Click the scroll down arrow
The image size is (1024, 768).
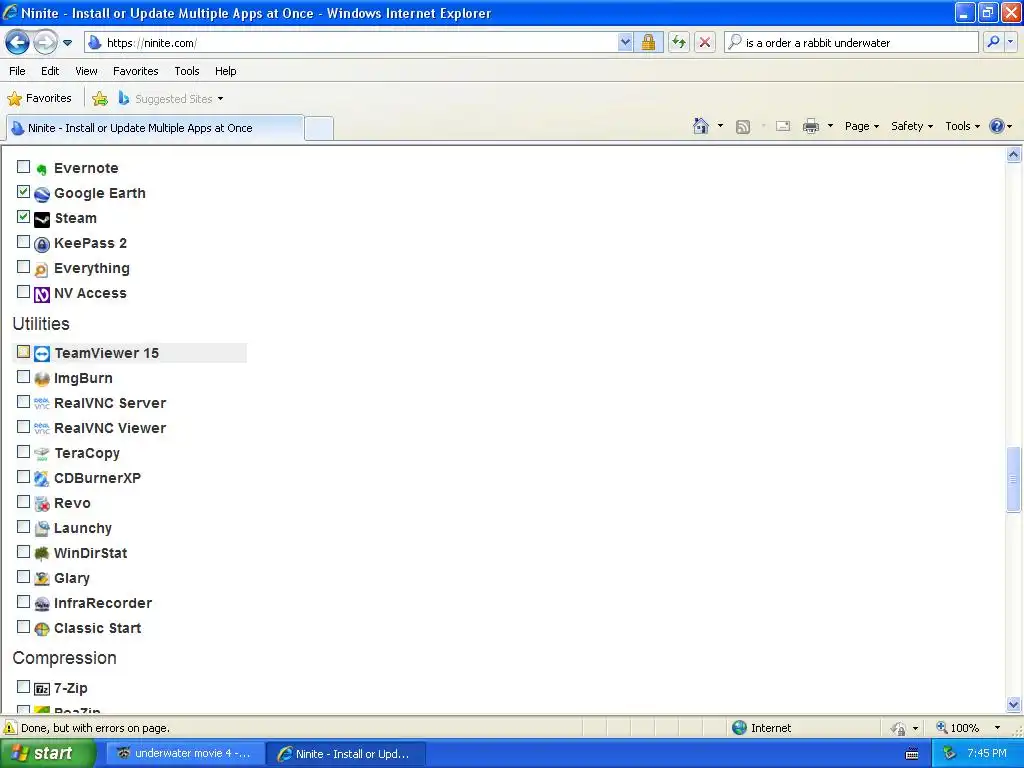[x=1014, y=705]
